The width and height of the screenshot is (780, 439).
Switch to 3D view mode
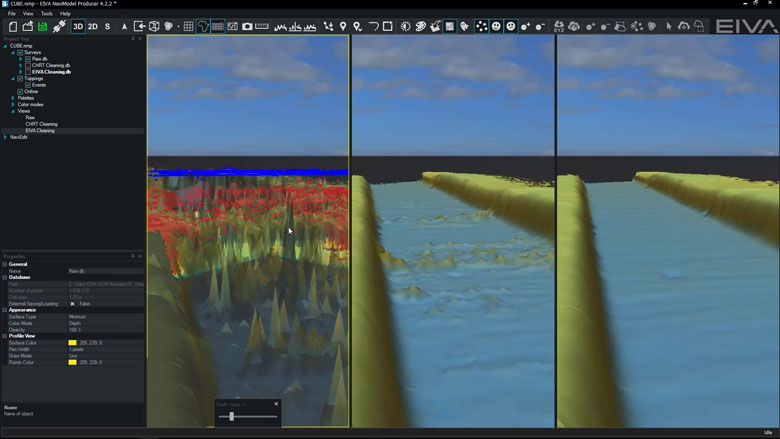click(x=78, y=26)
